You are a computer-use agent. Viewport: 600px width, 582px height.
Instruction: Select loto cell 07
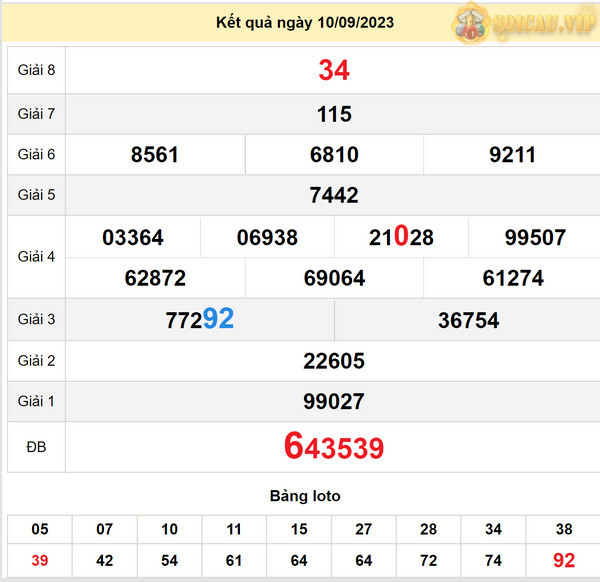(x=104, y=529)
